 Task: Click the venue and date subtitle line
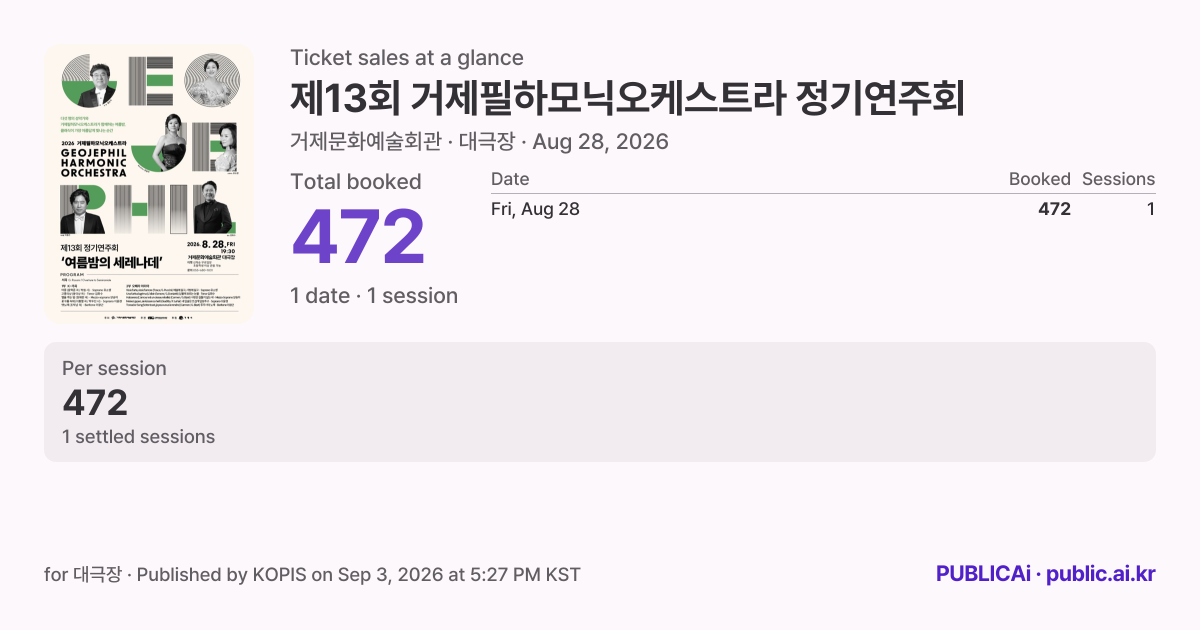click(479, 141)
